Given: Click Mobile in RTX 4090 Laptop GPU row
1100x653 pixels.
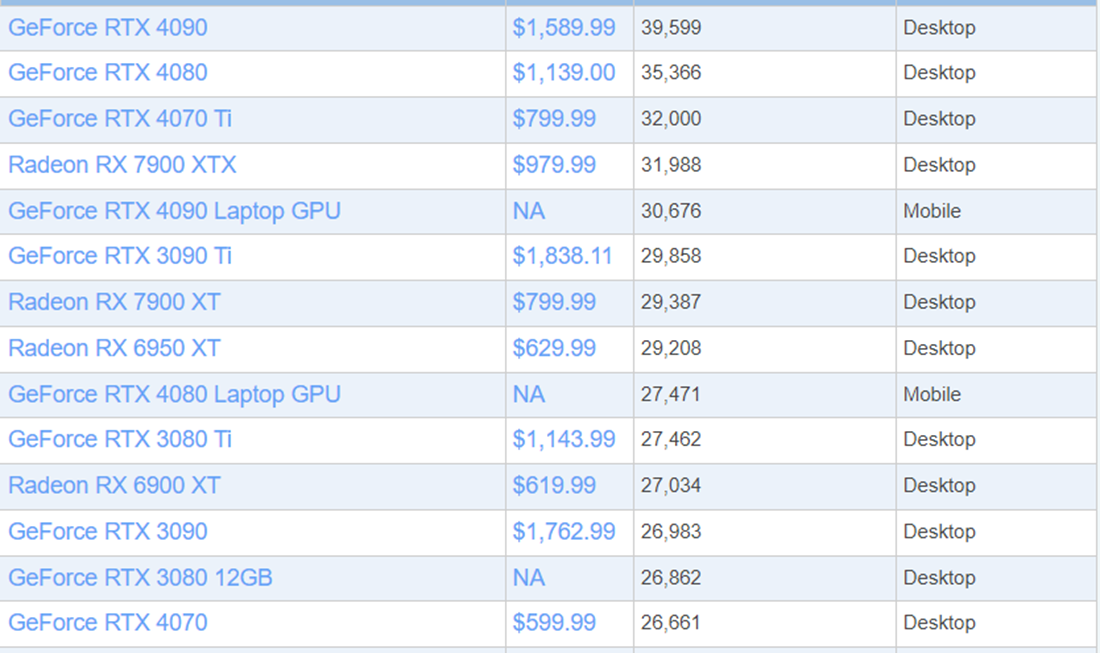Looking at the screenshot, I should (932, 211).
